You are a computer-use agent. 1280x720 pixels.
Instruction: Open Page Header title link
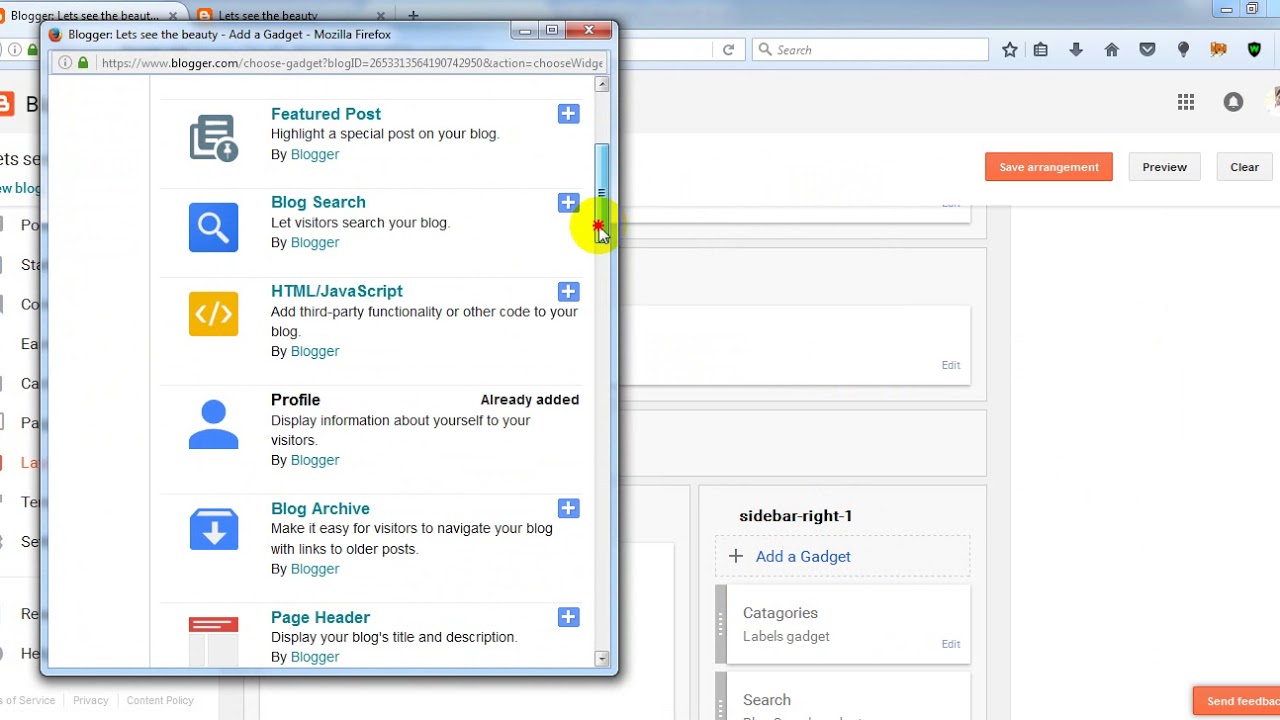click(x=320, y=618)
